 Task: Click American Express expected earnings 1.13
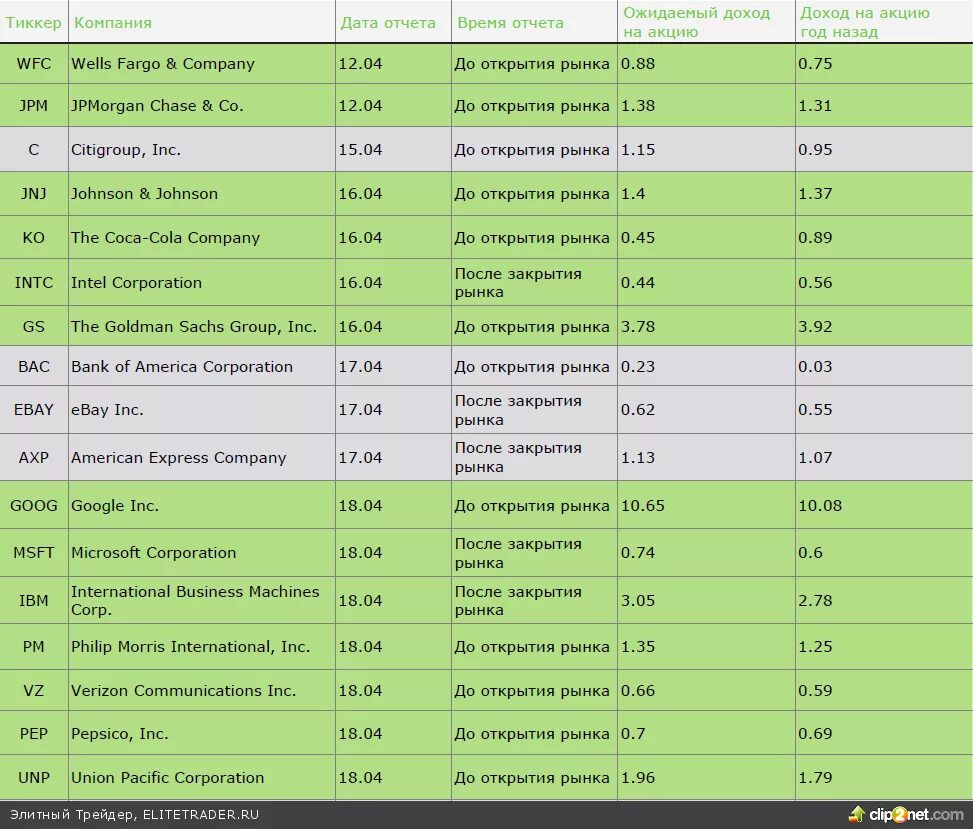click(637, 457)
